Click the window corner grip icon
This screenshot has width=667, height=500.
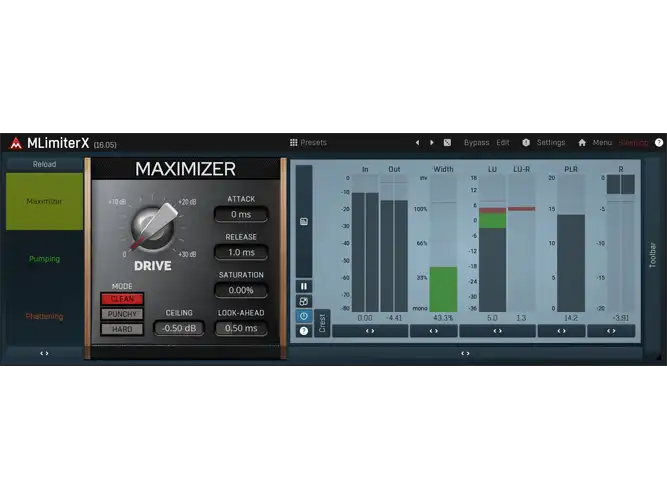[658, 358]
